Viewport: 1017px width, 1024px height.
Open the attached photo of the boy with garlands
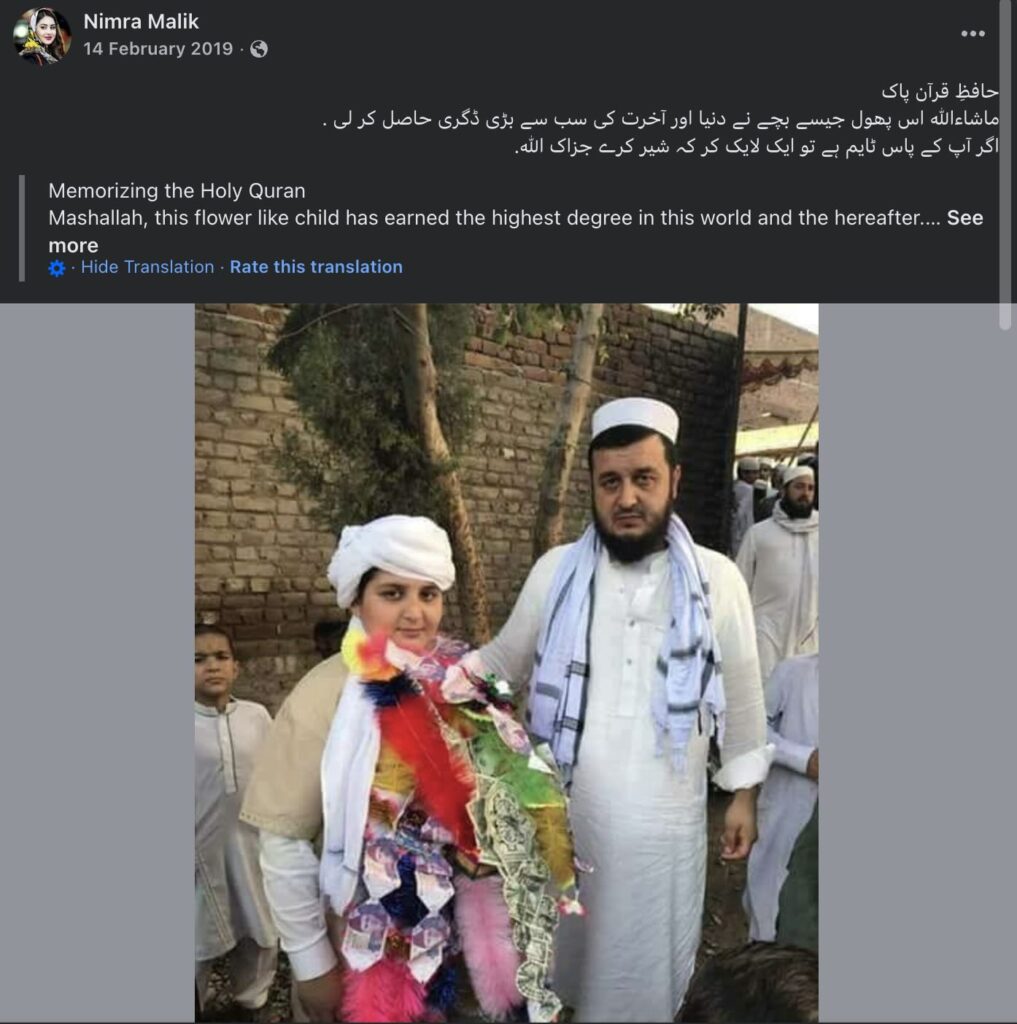(x=506, y=663)
